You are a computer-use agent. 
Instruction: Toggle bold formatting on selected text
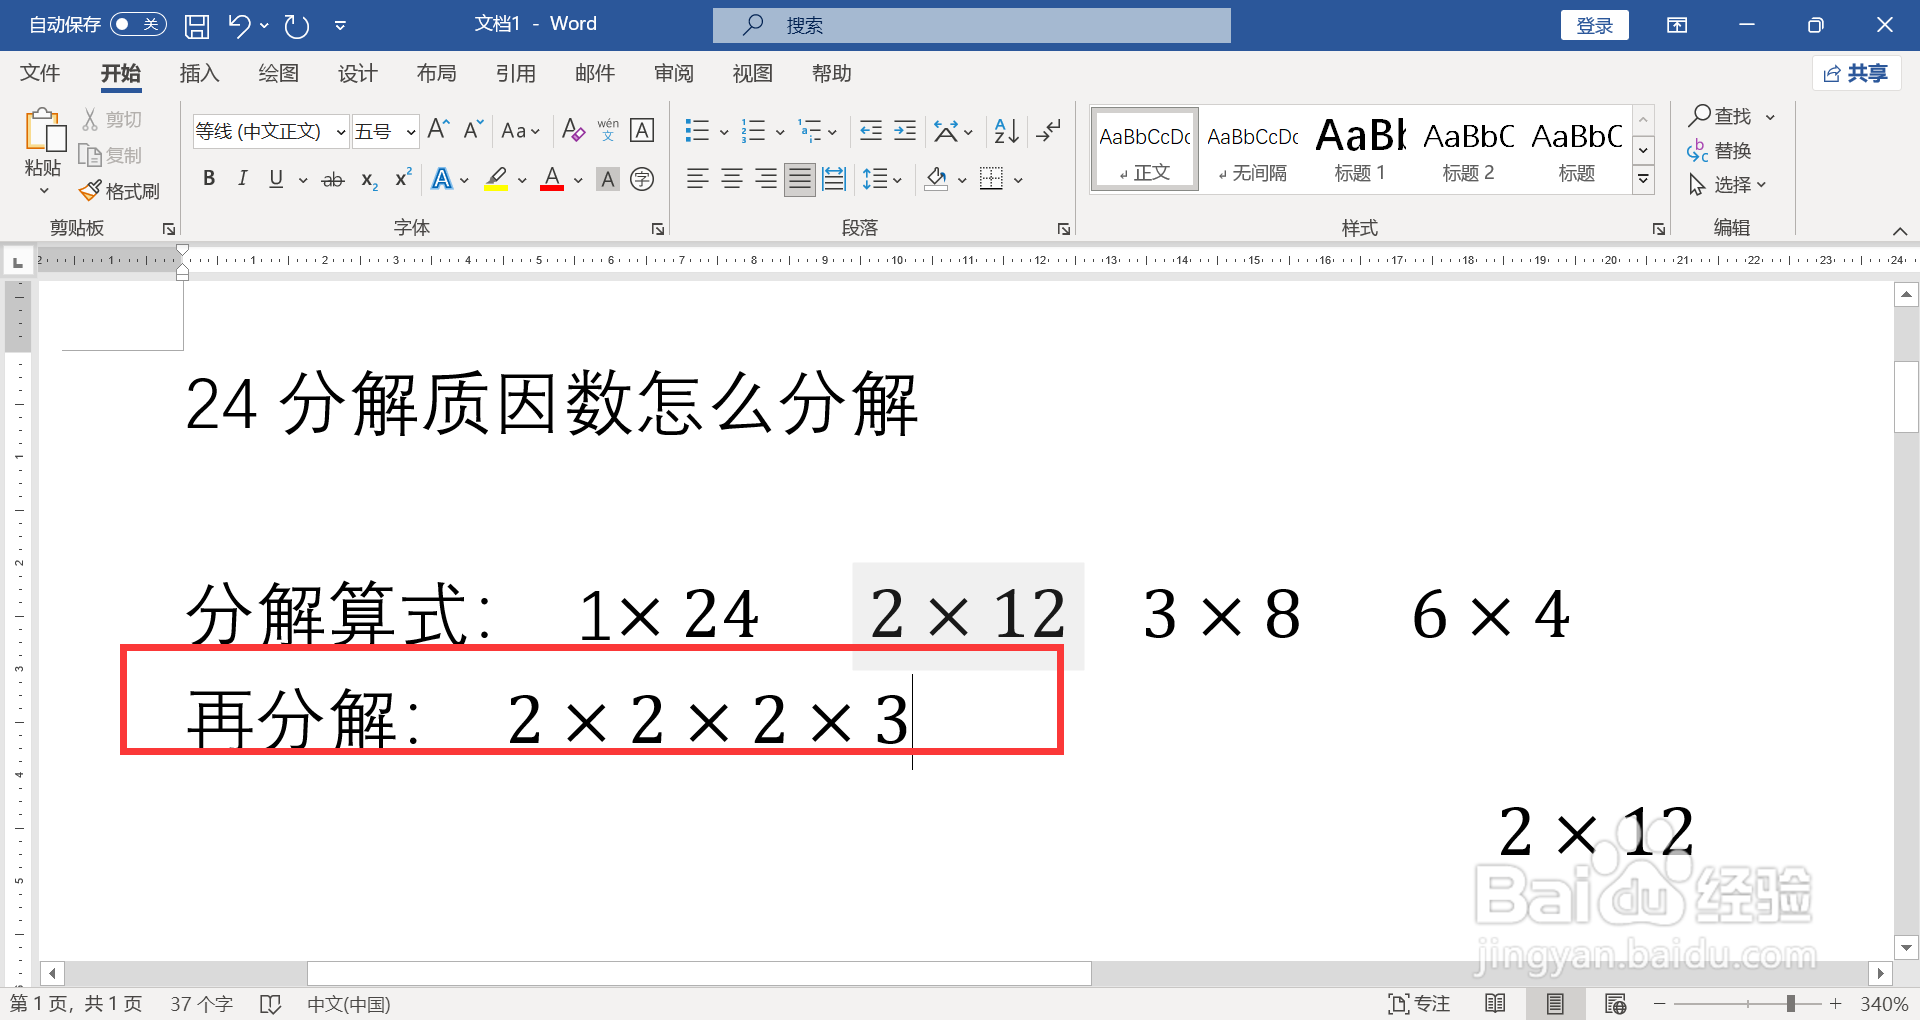click(x=209, y=178)
